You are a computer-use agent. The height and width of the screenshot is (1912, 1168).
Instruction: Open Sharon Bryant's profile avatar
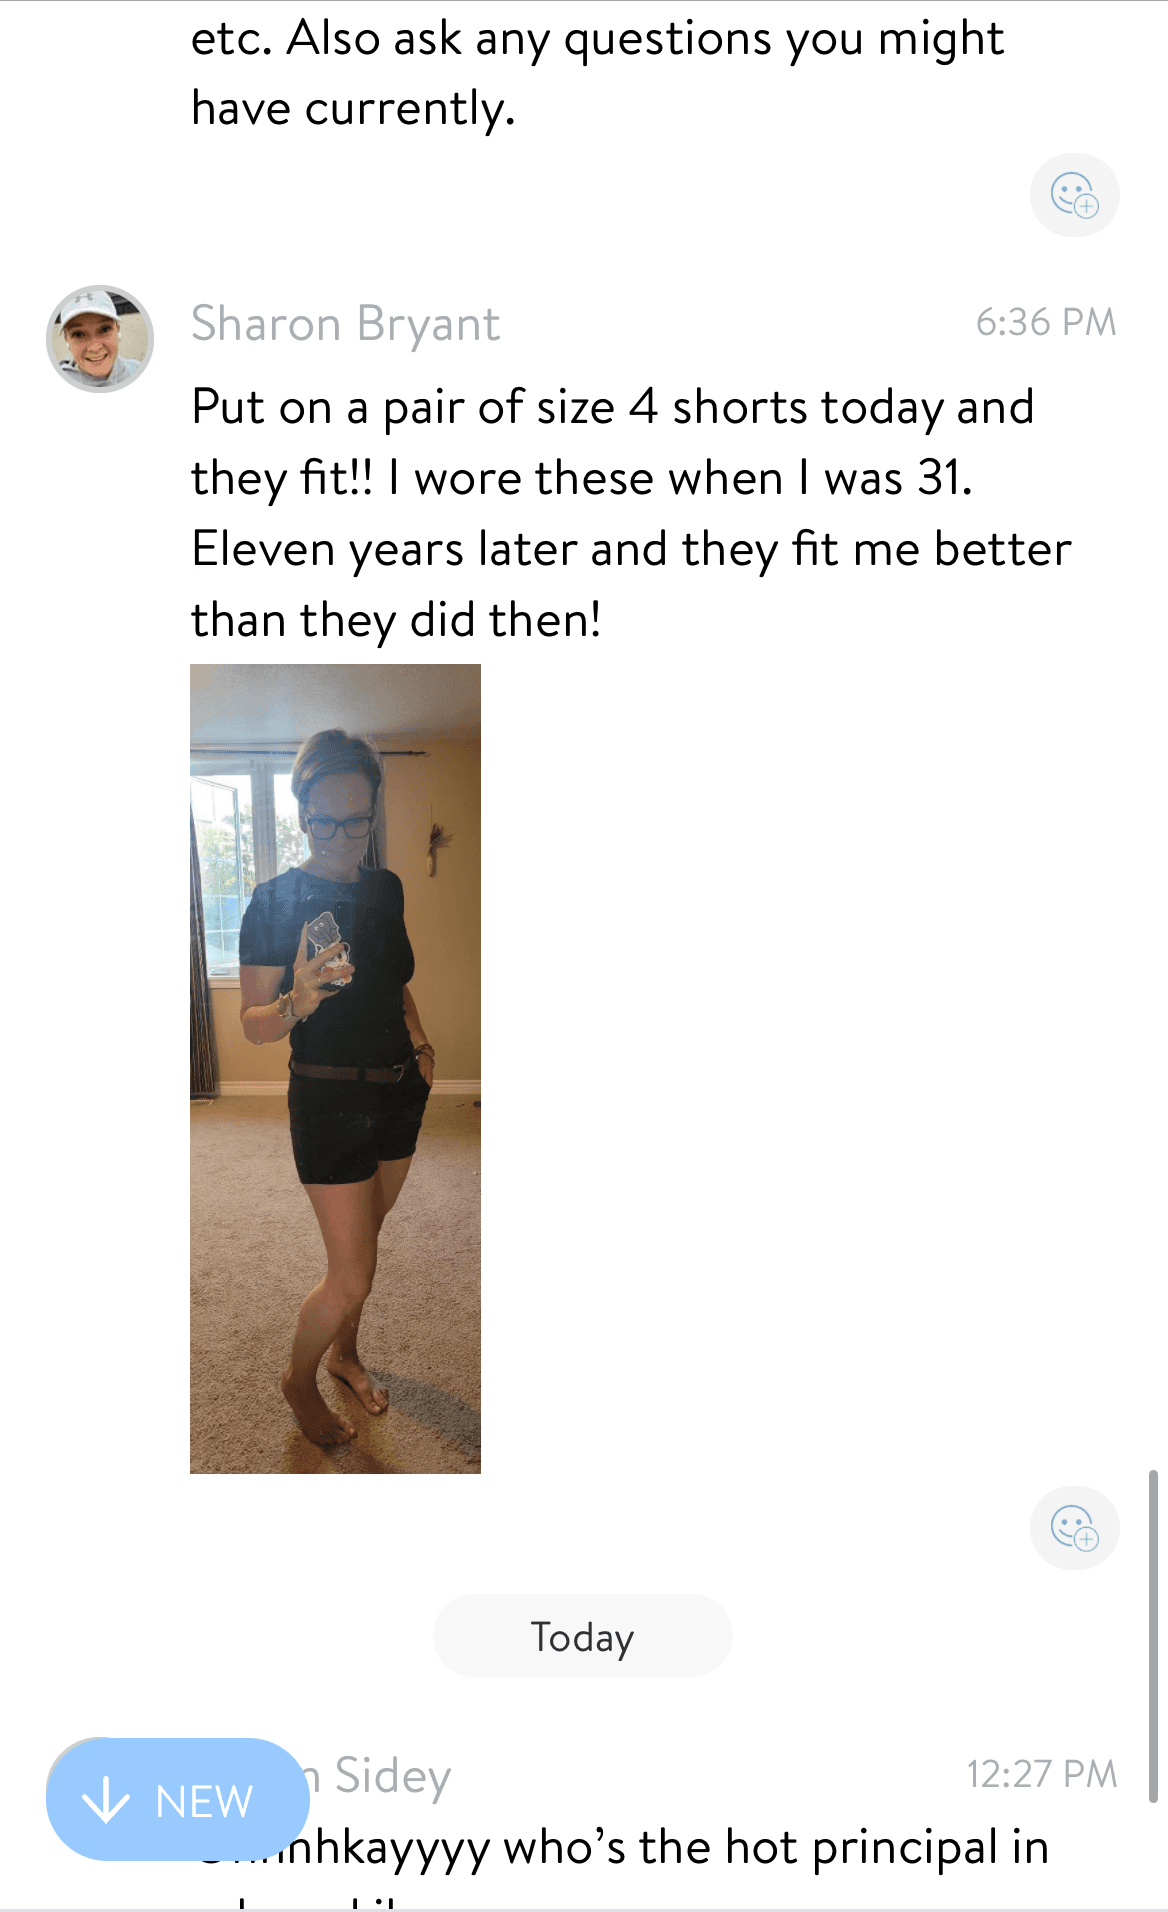point(100,339)
